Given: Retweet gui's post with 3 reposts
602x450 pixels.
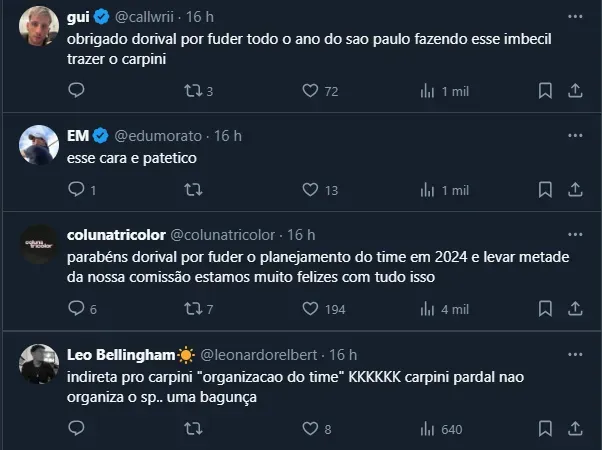Looking at the screenshot, I should point(193,91).
